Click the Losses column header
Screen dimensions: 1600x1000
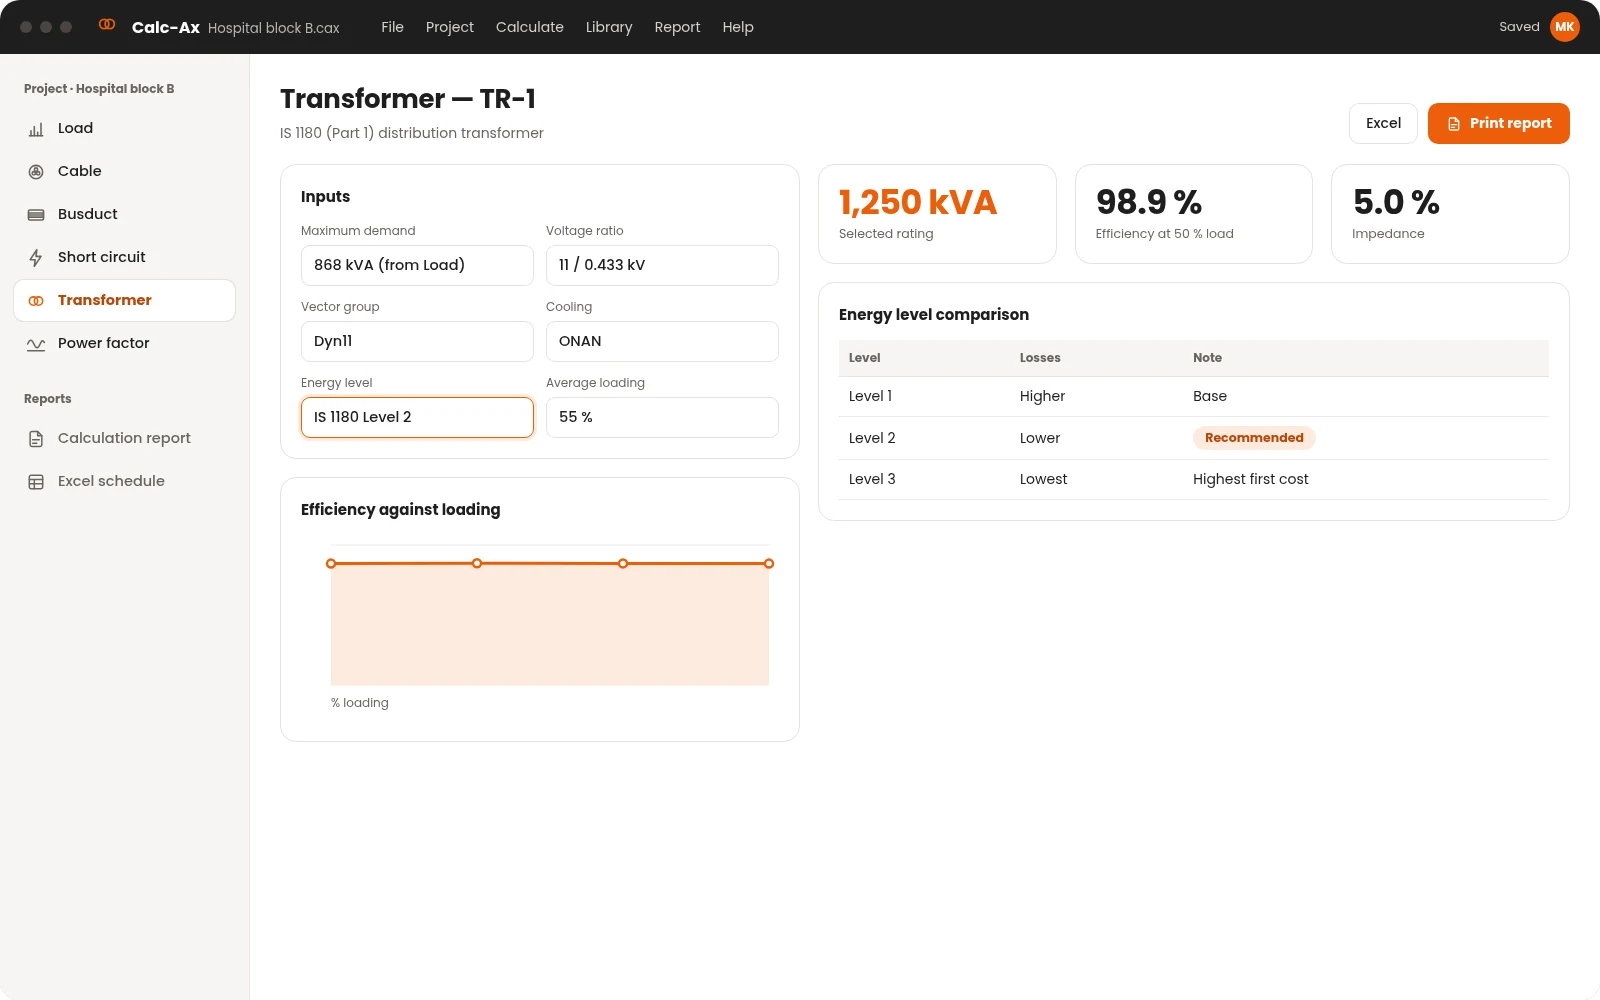(1040, 358)
